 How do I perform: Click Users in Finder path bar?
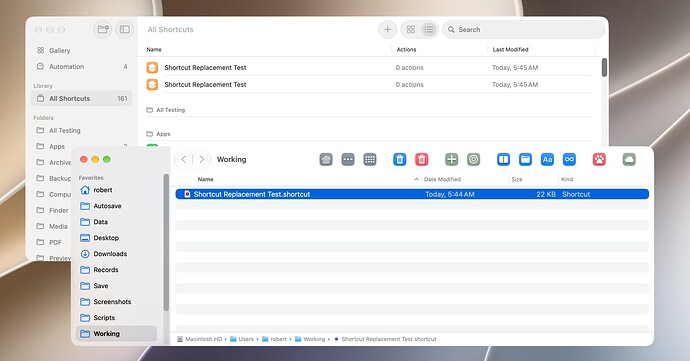242,339
